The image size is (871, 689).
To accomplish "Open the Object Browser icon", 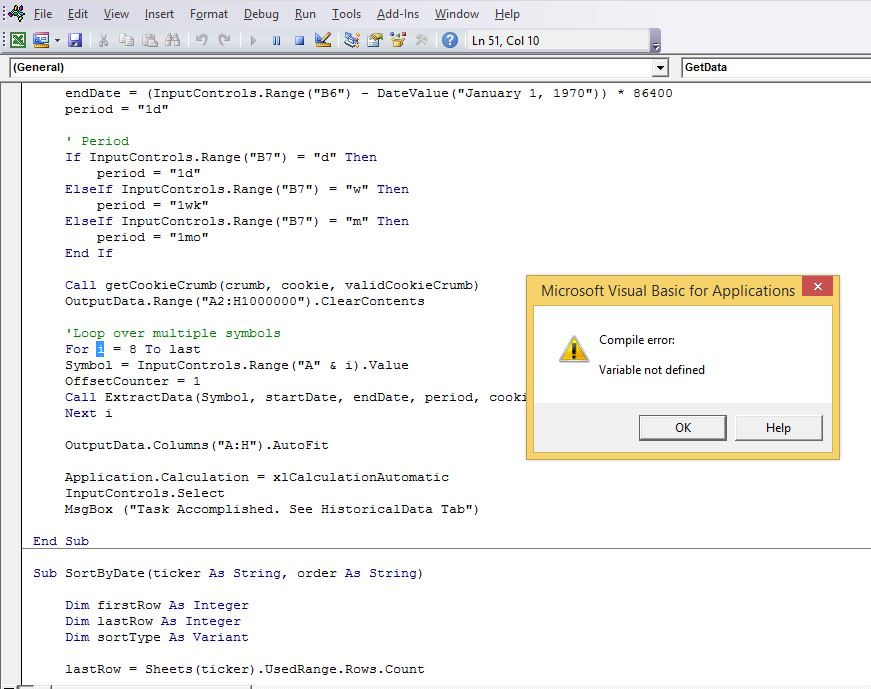I will tap(398, 40).
